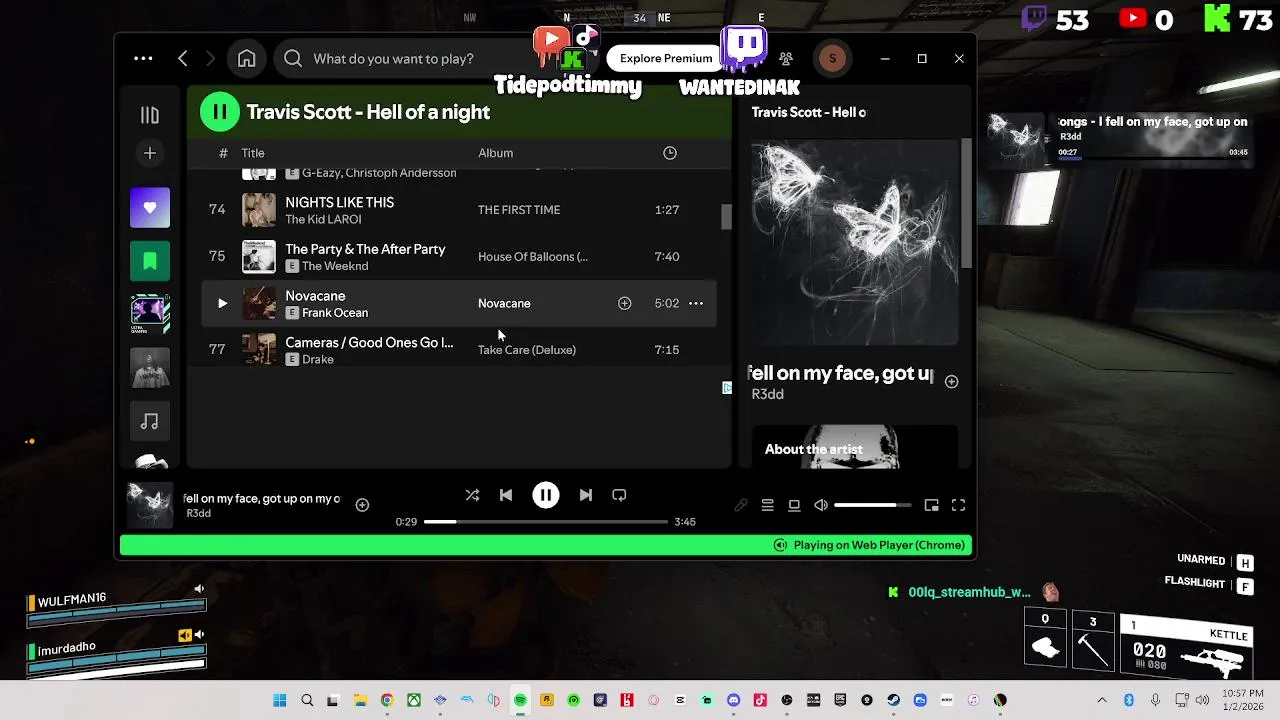Click Novacane album cover thumbnail
1280x720 pixels.
[x=259, y=303]
